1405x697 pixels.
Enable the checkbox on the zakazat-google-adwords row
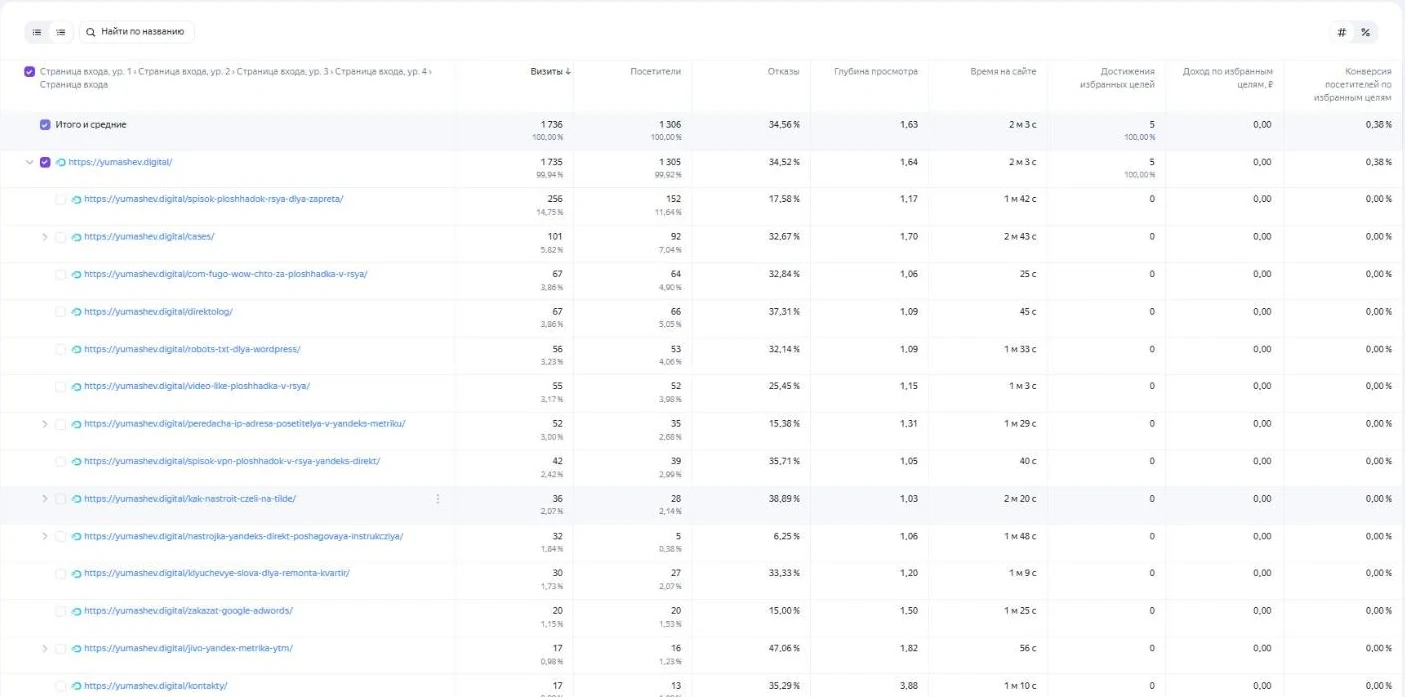pyautogui.click(x=61, y=611)
